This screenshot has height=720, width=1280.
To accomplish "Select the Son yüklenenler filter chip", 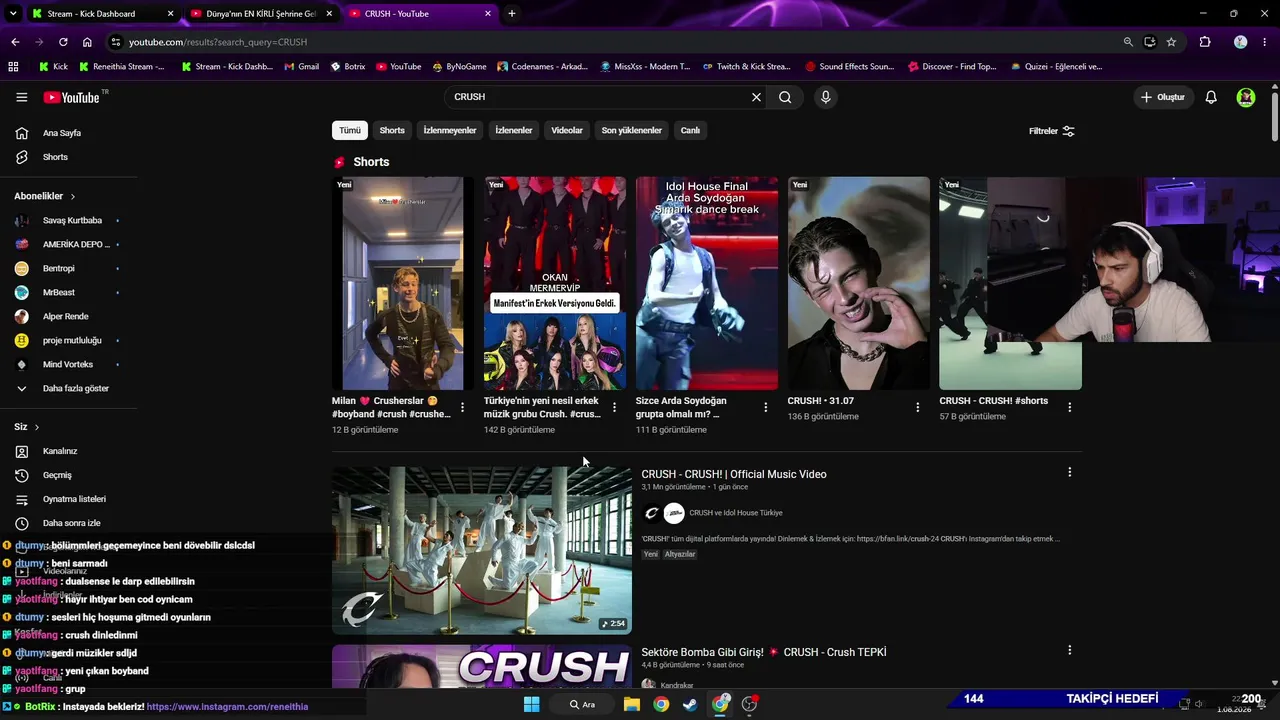I will tap(632, 130).
